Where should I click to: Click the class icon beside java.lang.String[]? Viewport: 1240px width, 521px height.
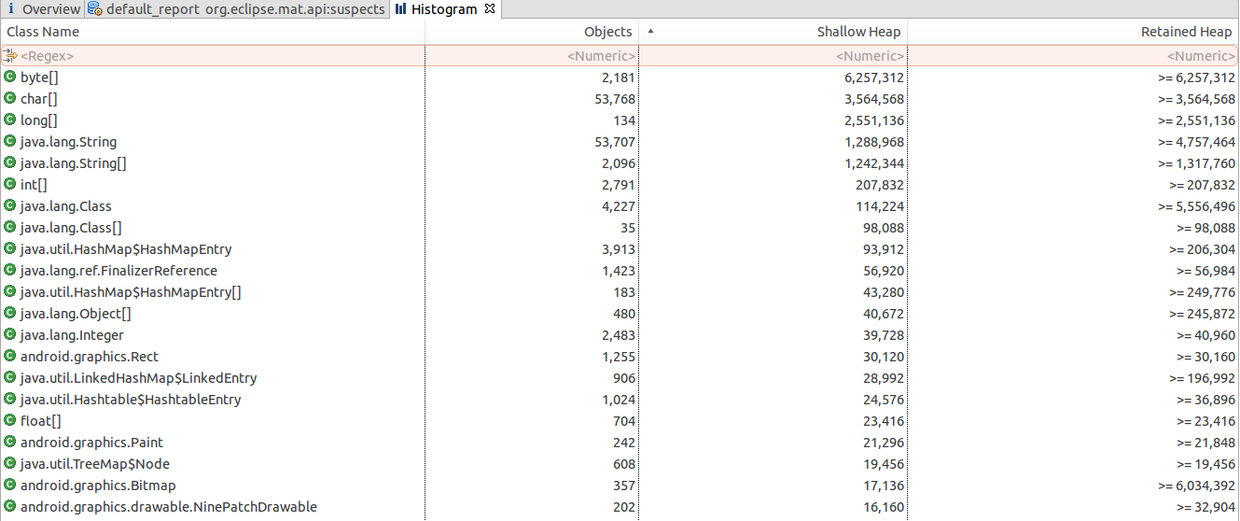(10, 163)
